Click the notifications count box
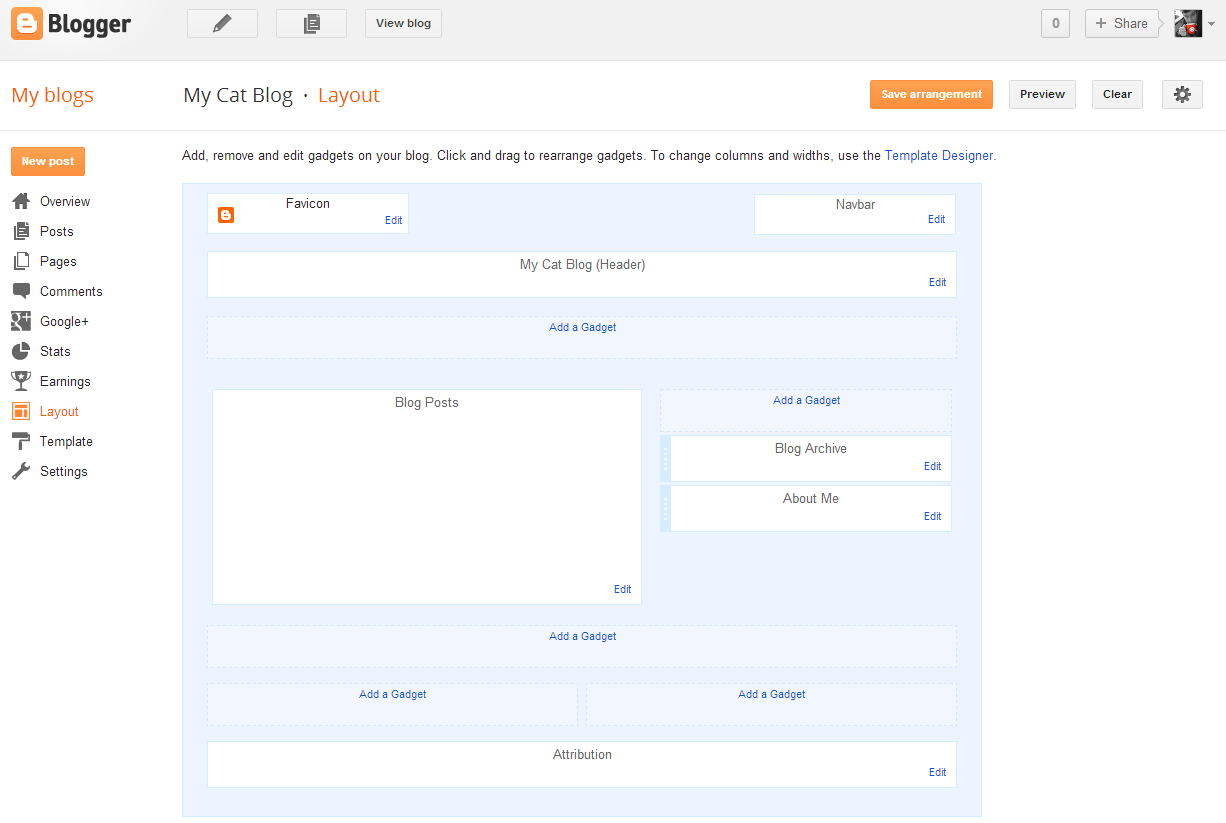This screenshot has width=1226, height=823. (x=1055, y=24)
